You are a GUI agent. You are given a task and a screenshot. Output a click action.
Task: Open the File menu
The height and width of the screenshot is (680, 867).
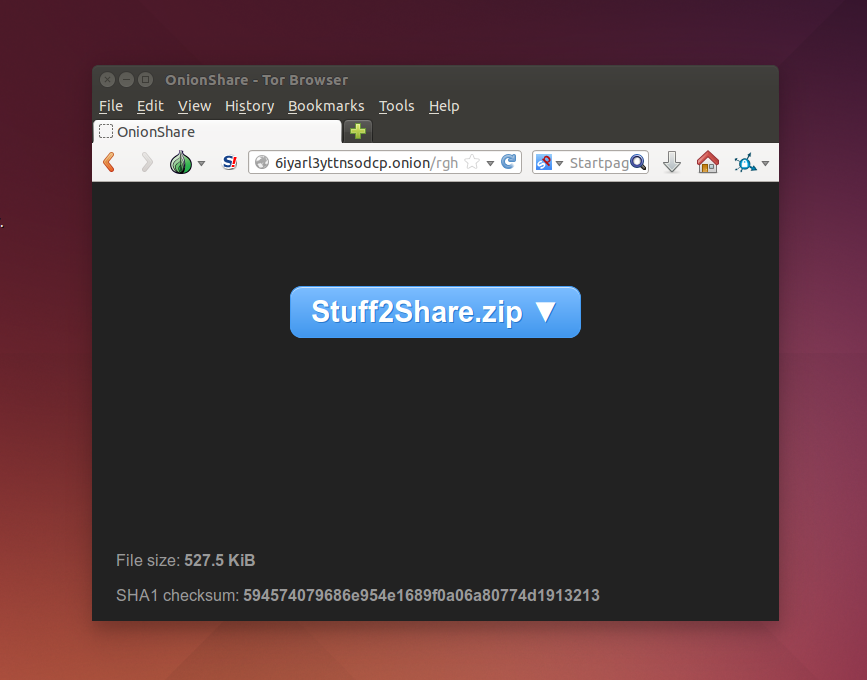point(111,106)
